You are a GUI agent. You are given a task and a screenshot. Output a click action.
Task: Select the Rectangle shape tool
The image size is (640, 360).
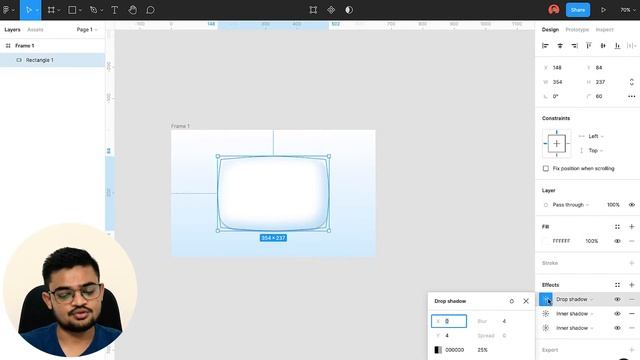coord(72,10)
